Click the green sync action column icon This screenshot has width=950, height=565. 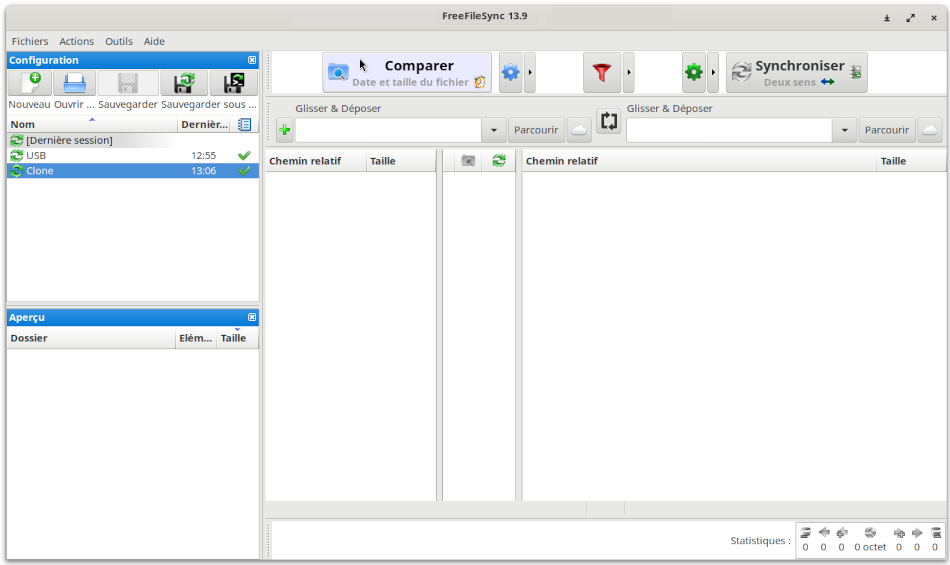click(499, 160)
